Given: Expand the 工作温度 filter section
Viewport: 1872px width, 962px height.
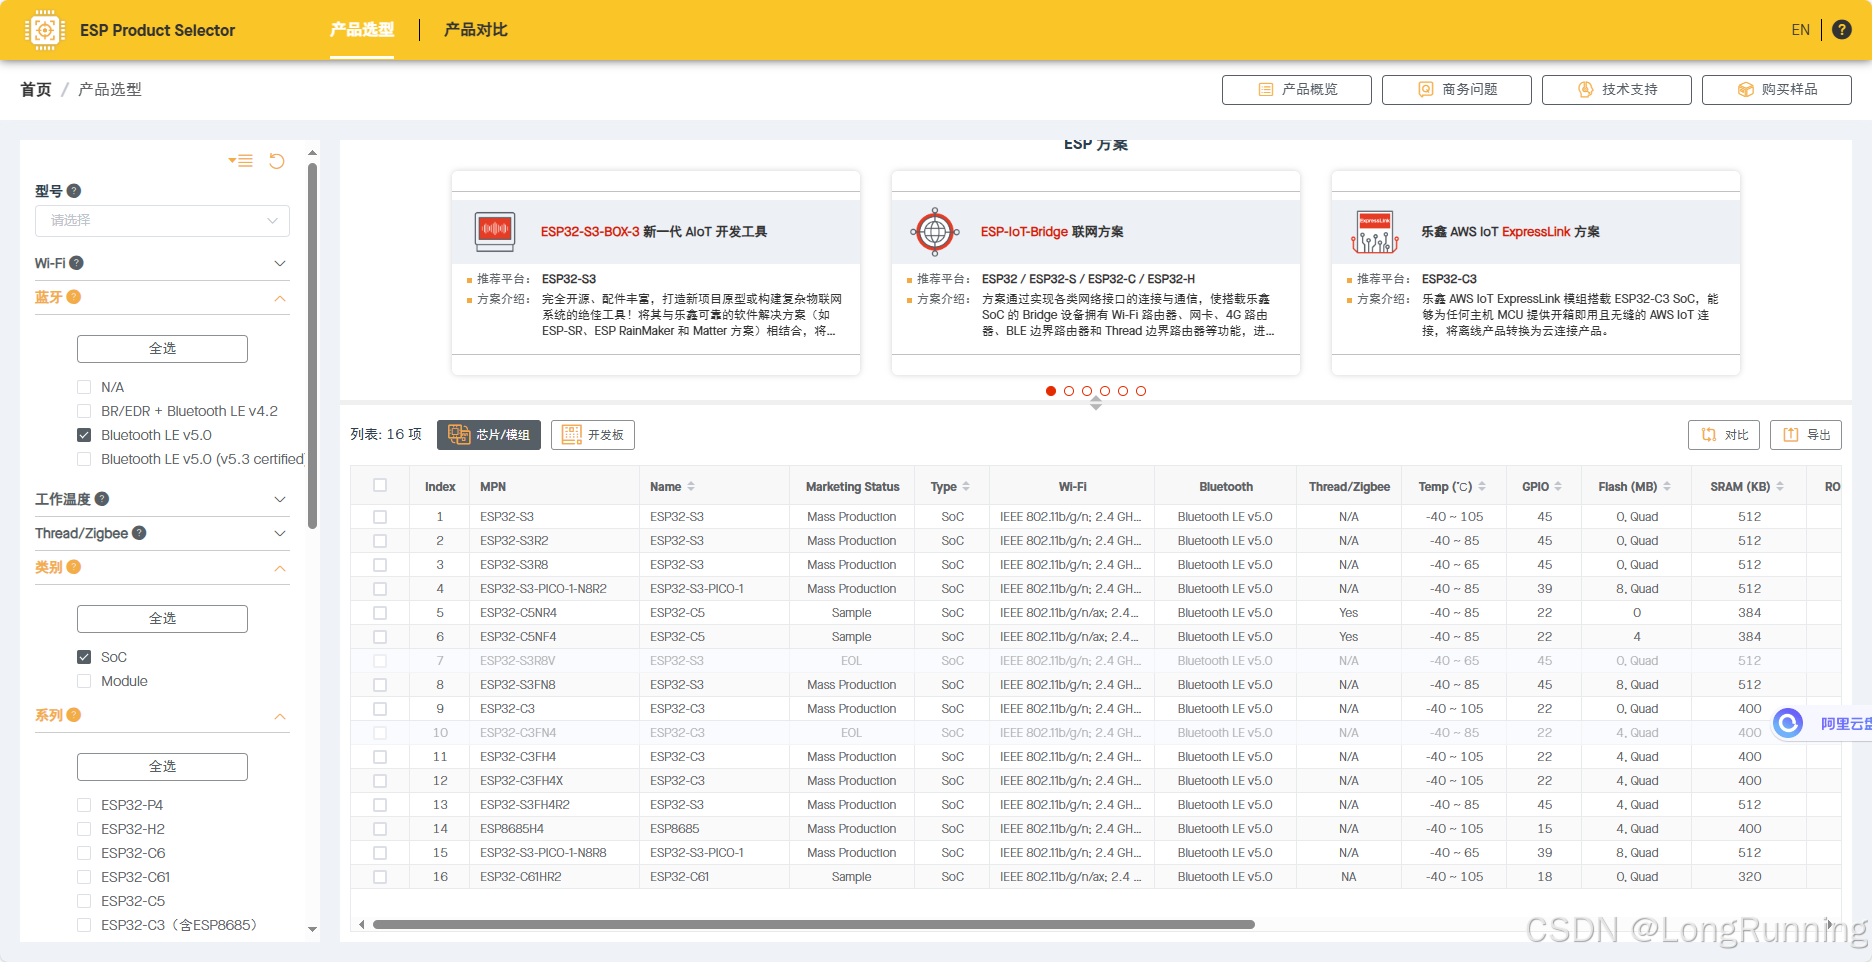Looking at the screenshot, I should (x=280, y=499).
